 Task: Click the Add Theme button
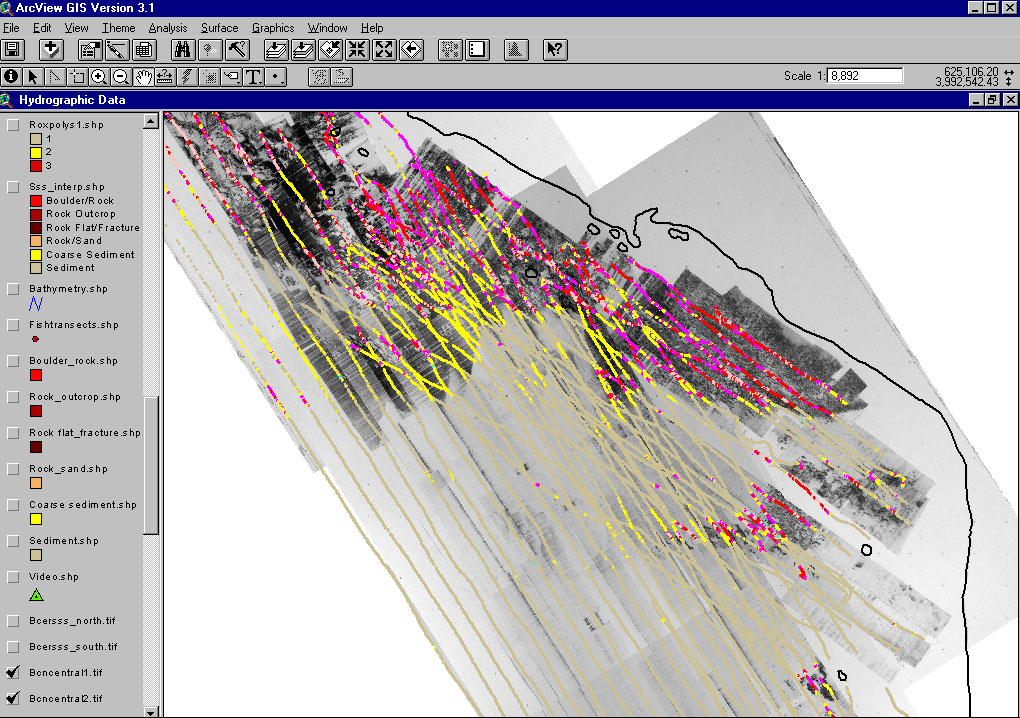pos(52,49)
